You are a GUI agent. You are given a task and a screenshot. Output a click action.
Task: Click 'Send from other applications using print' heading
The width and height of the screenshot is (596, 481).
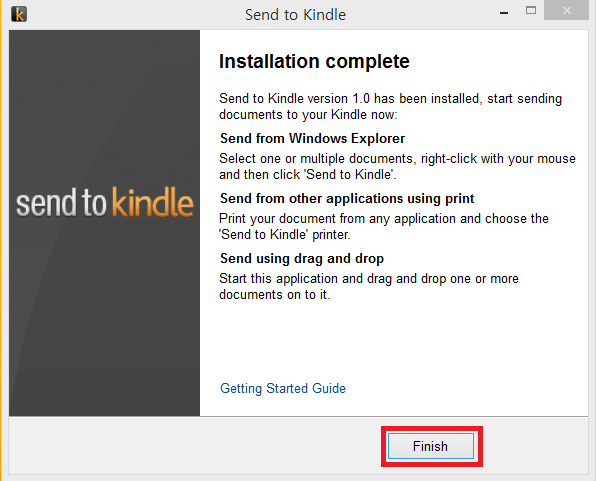(347, 198)
